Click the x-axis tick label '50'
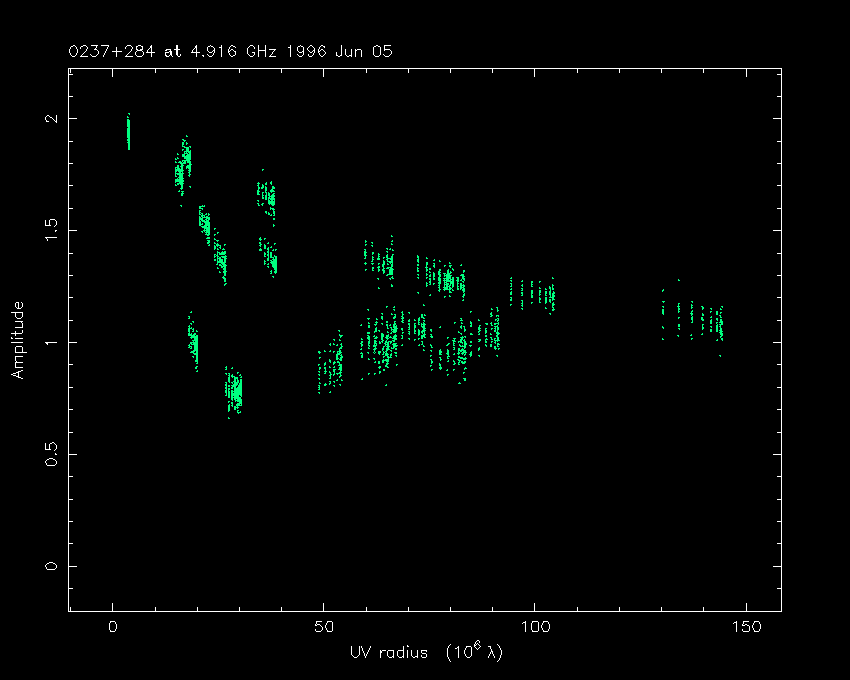This screenshot has width=850, height=680. [323, 628]
